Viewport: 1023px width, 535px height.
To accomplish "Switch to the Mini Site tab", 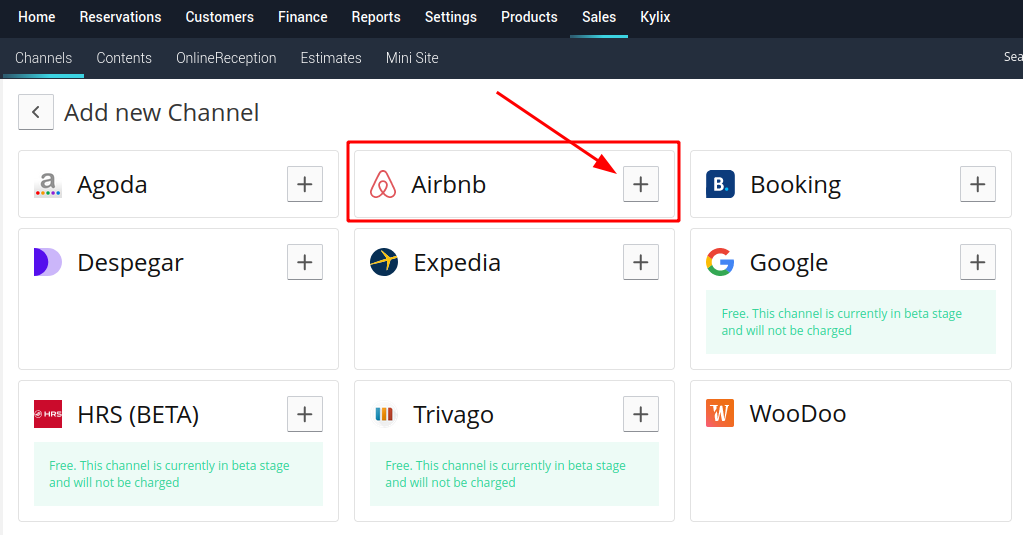I will click(x=412, y=58).
